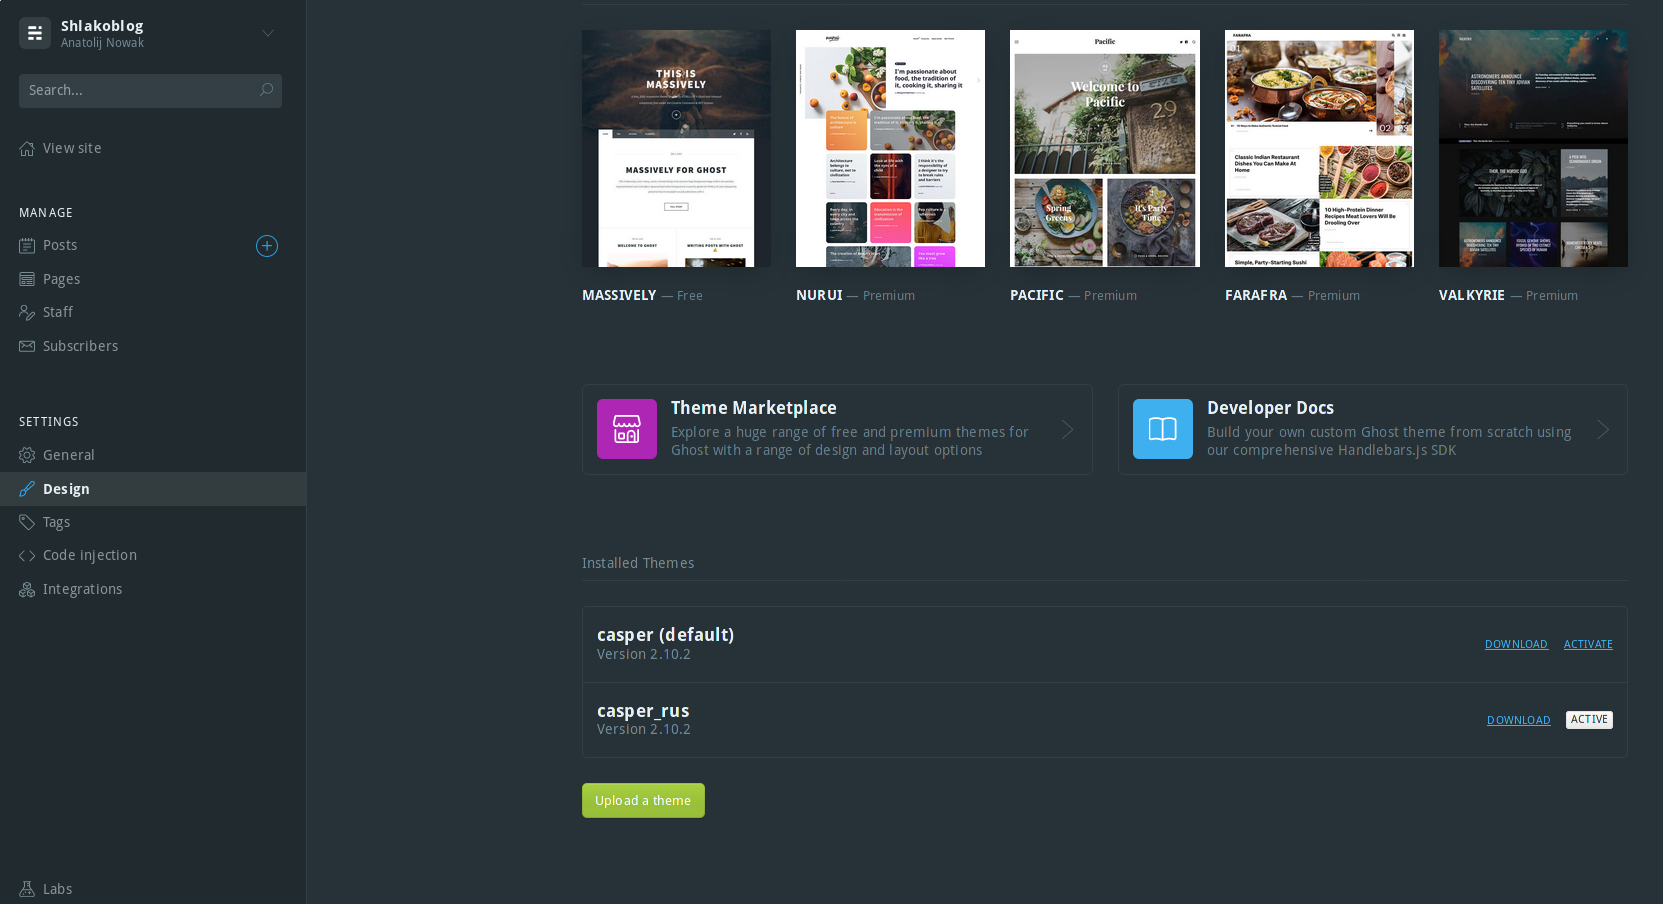Click the ACTIVE badge on casper_rus
The width and height of the screenshot is (1663, 904).
click(x=1589, y=720)
